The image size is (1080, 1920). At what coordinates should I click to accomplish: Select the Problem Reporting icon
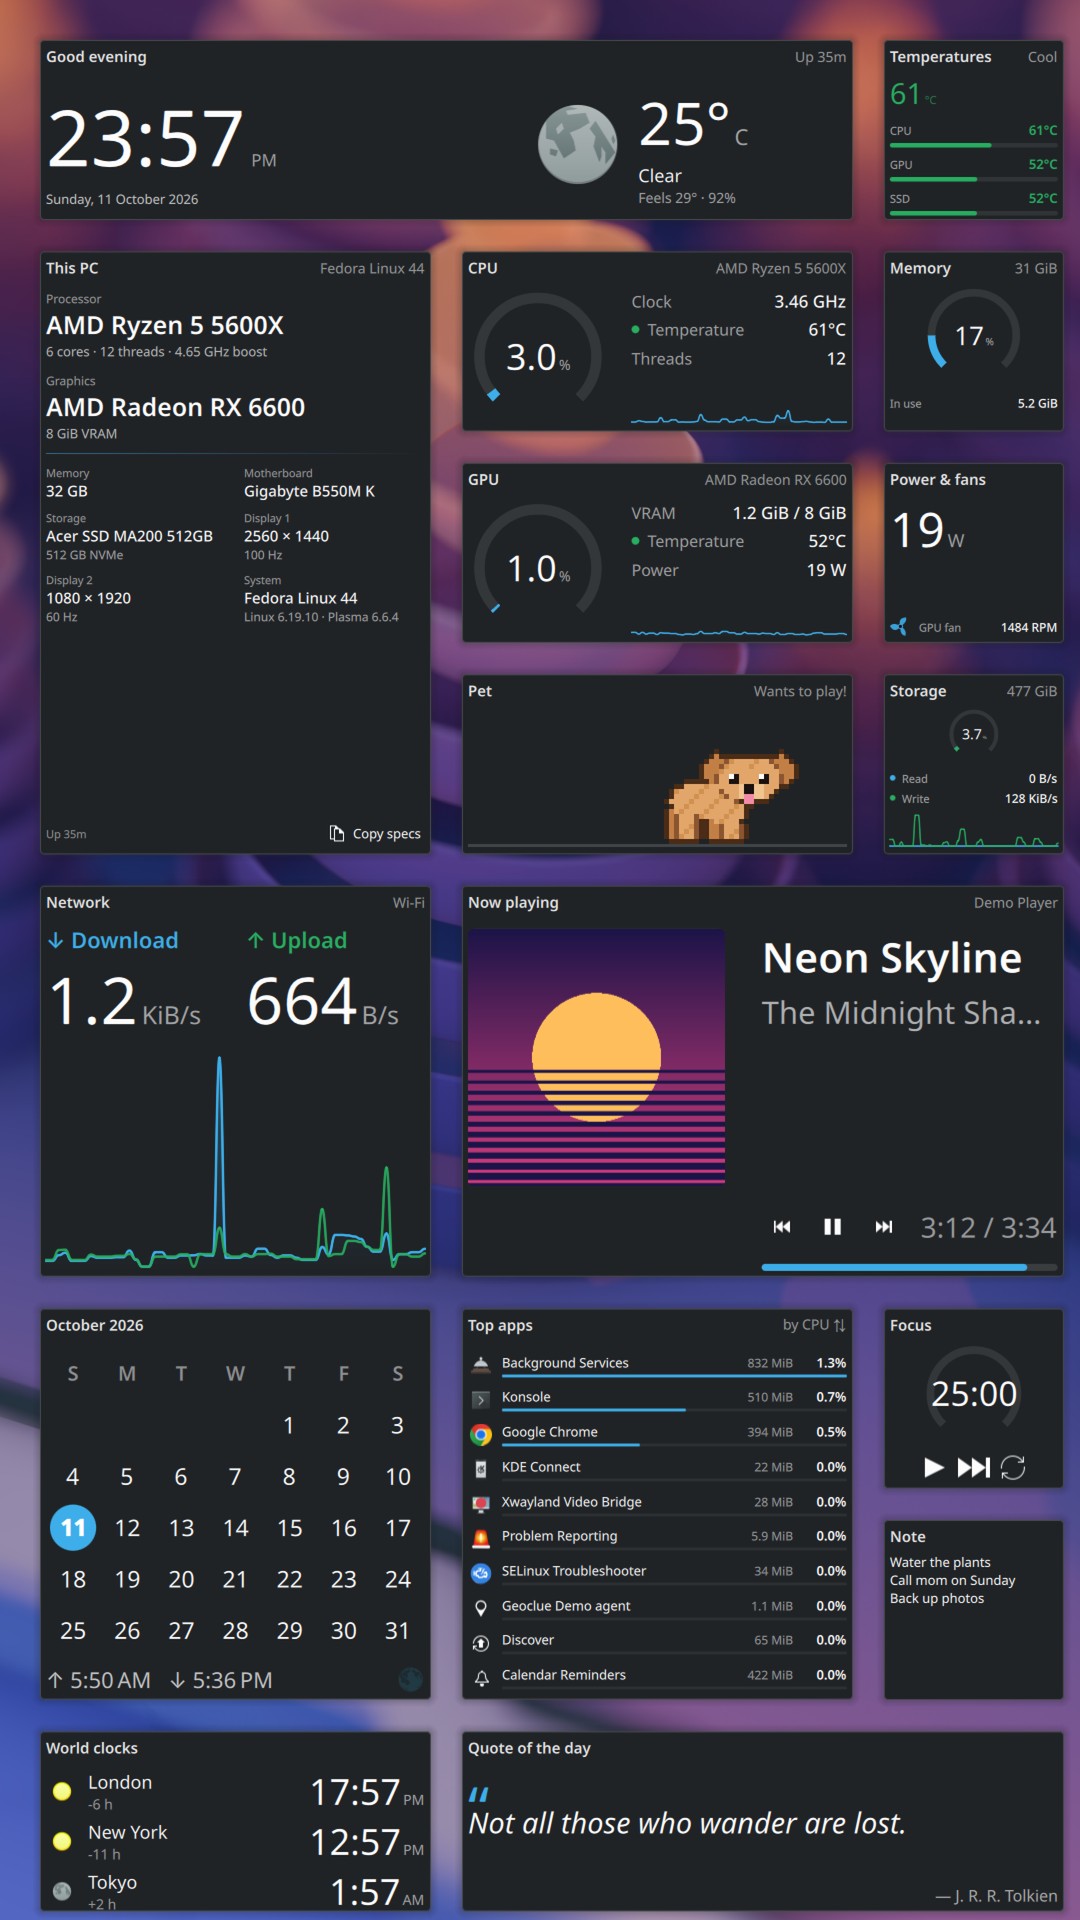481,1537
